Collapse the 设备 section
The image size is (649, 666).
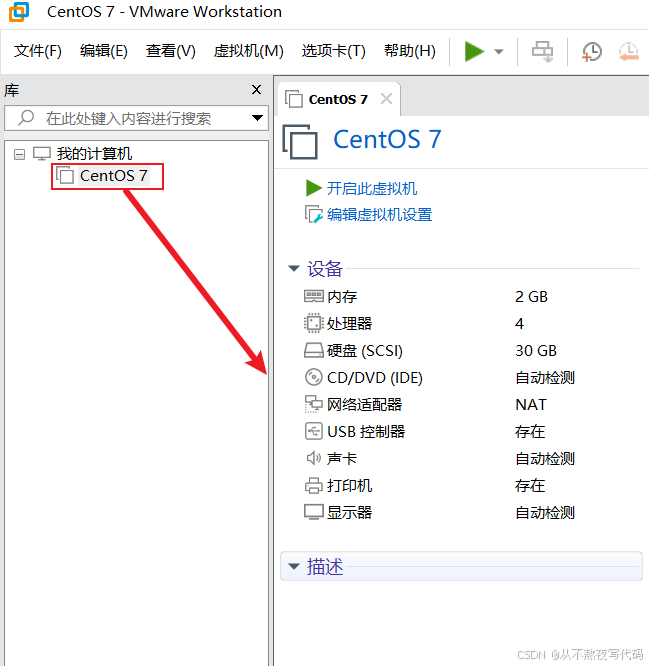pyautogui.click(x=293, y=268)
